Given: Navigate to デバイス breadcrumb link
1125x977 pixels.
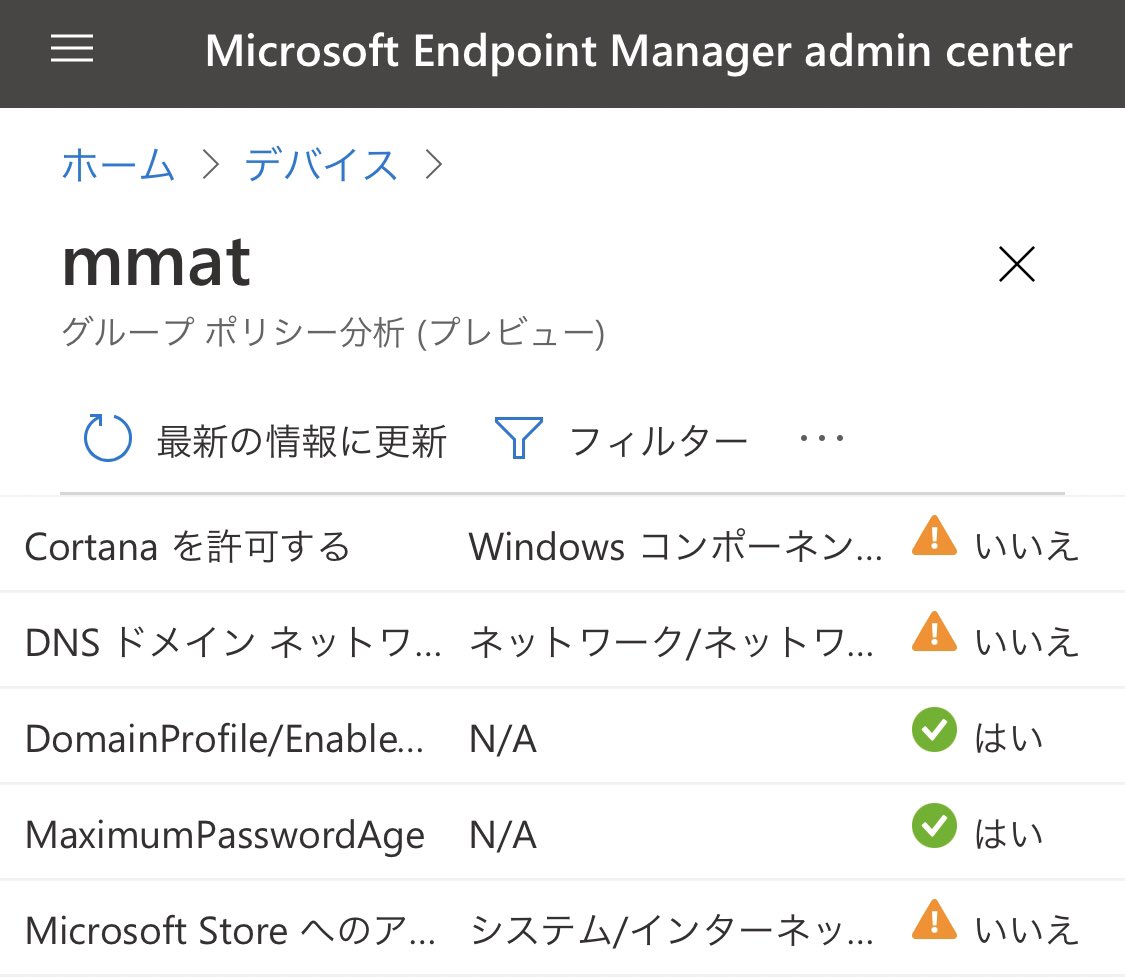Looking at the screenshot, I should click(321, 165).
